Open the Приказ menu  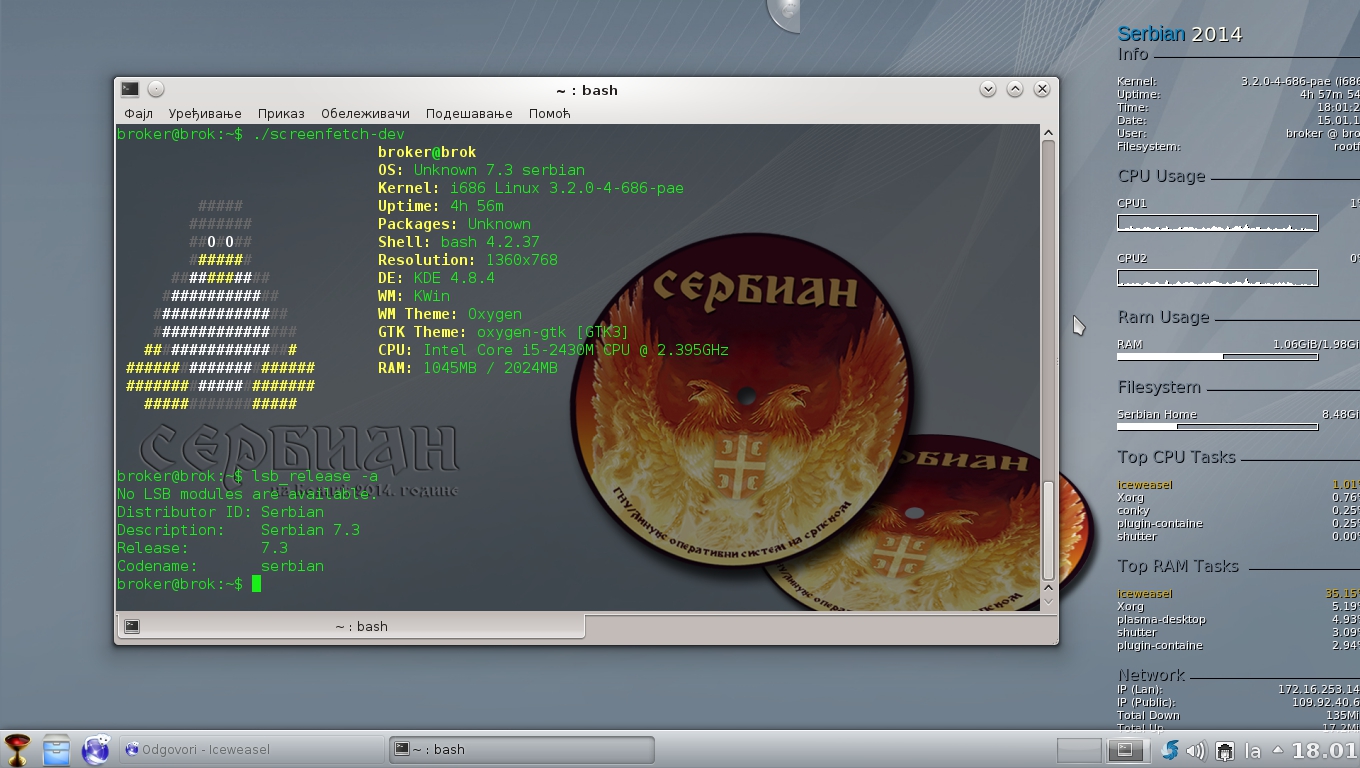click(x=281, y=114)
